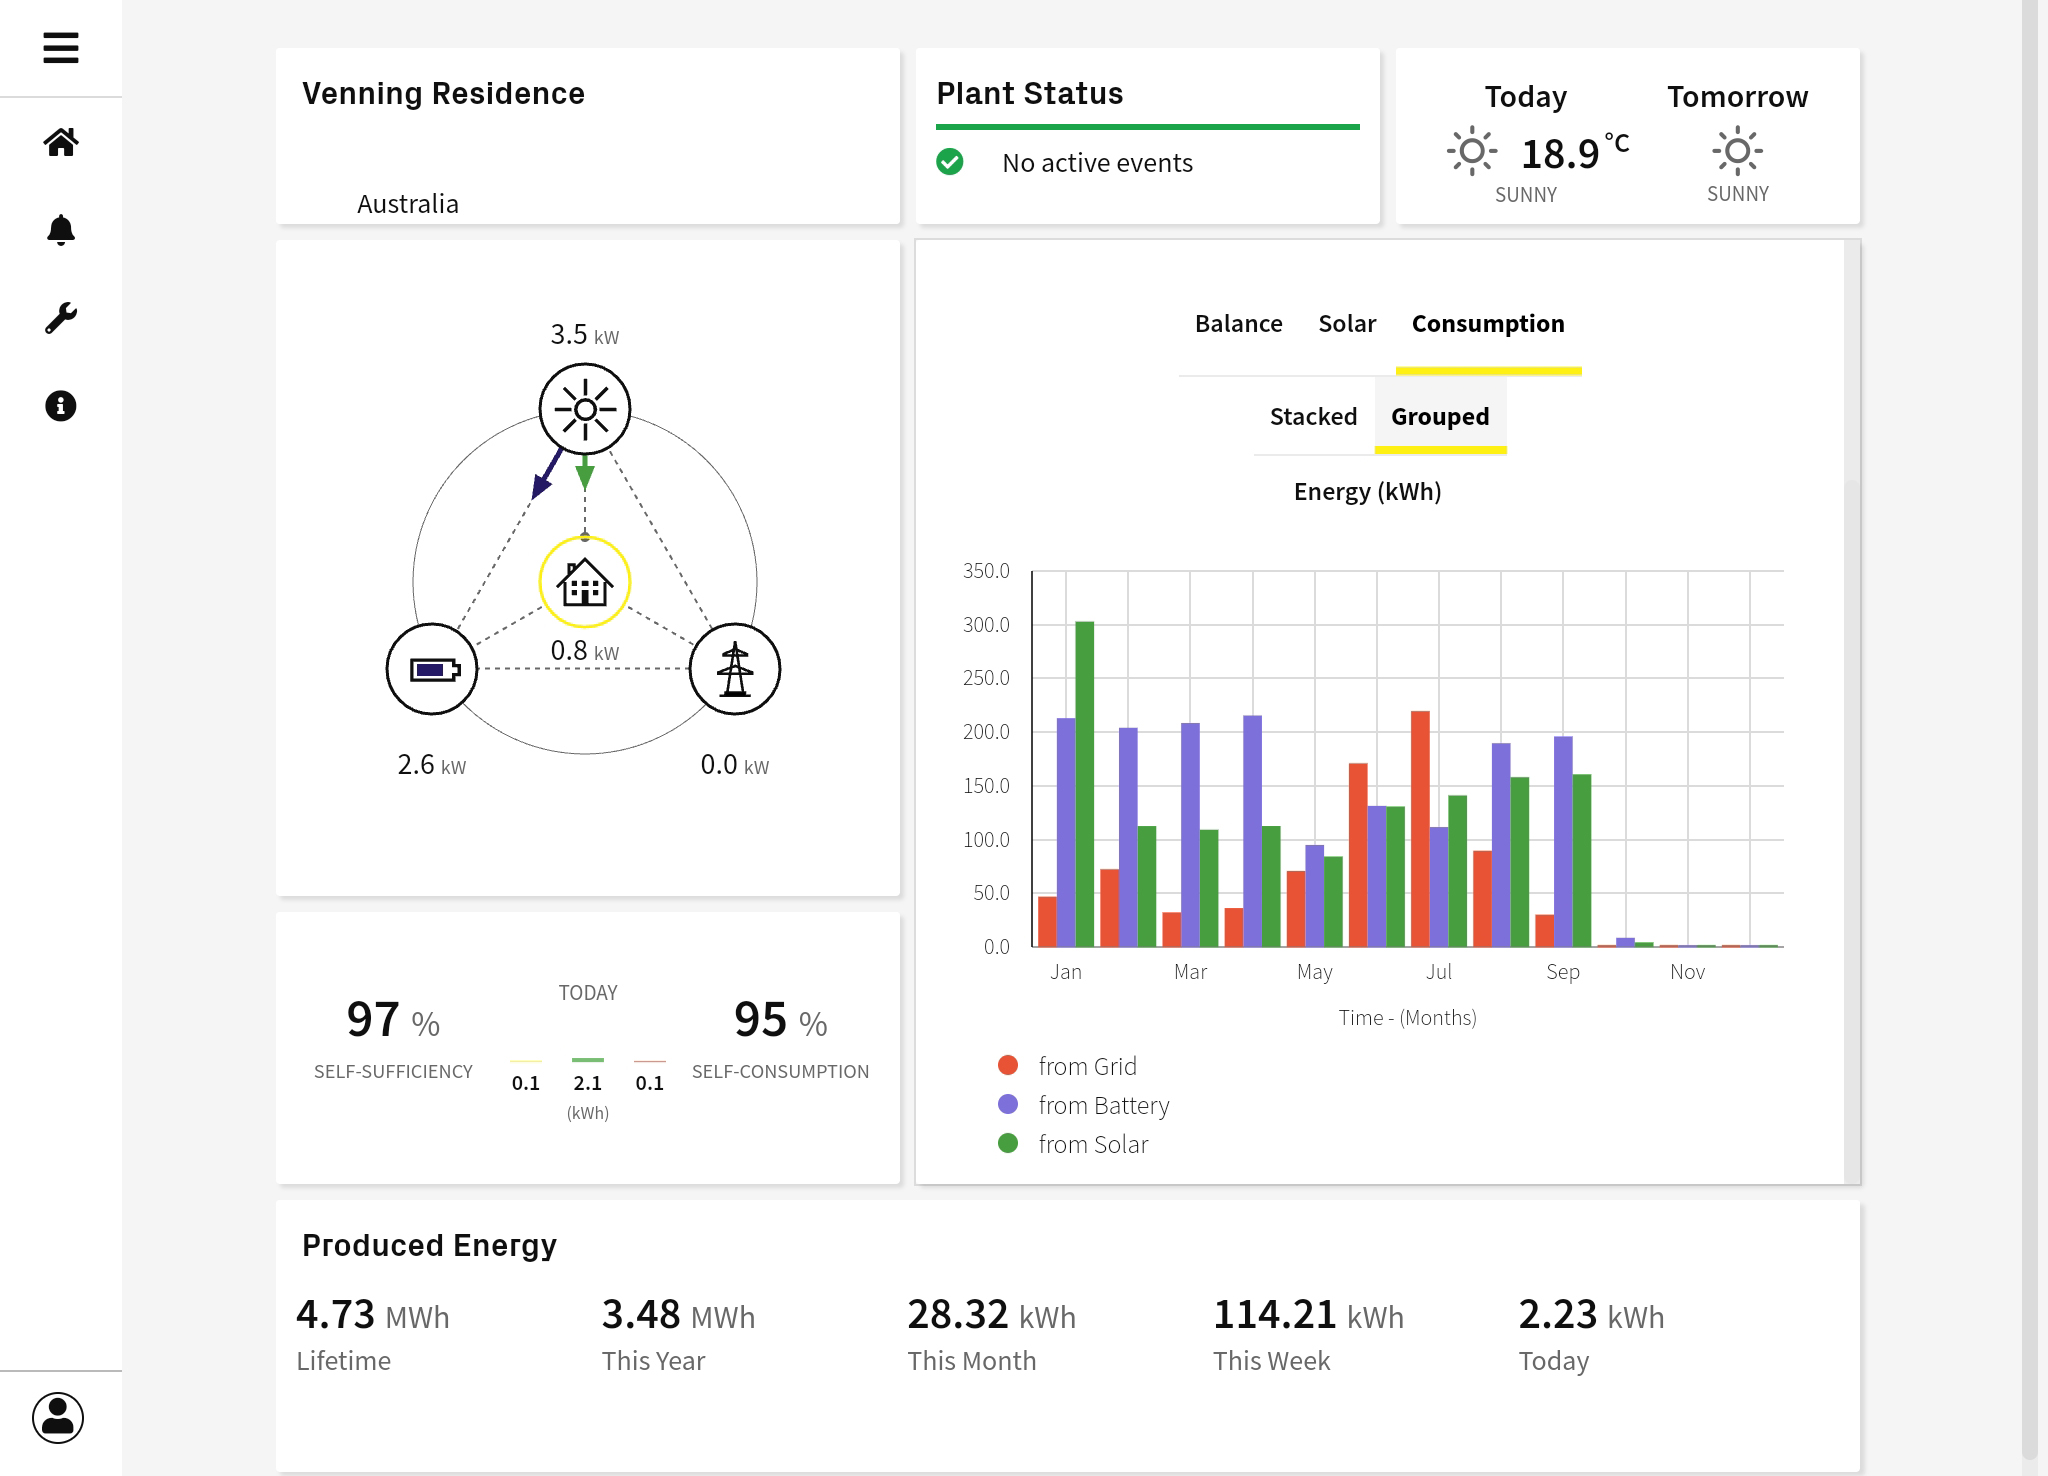Click the Energy (kWh) chart title
This screenshot has height=1476, width=2048.
(x=1367, y=492)
